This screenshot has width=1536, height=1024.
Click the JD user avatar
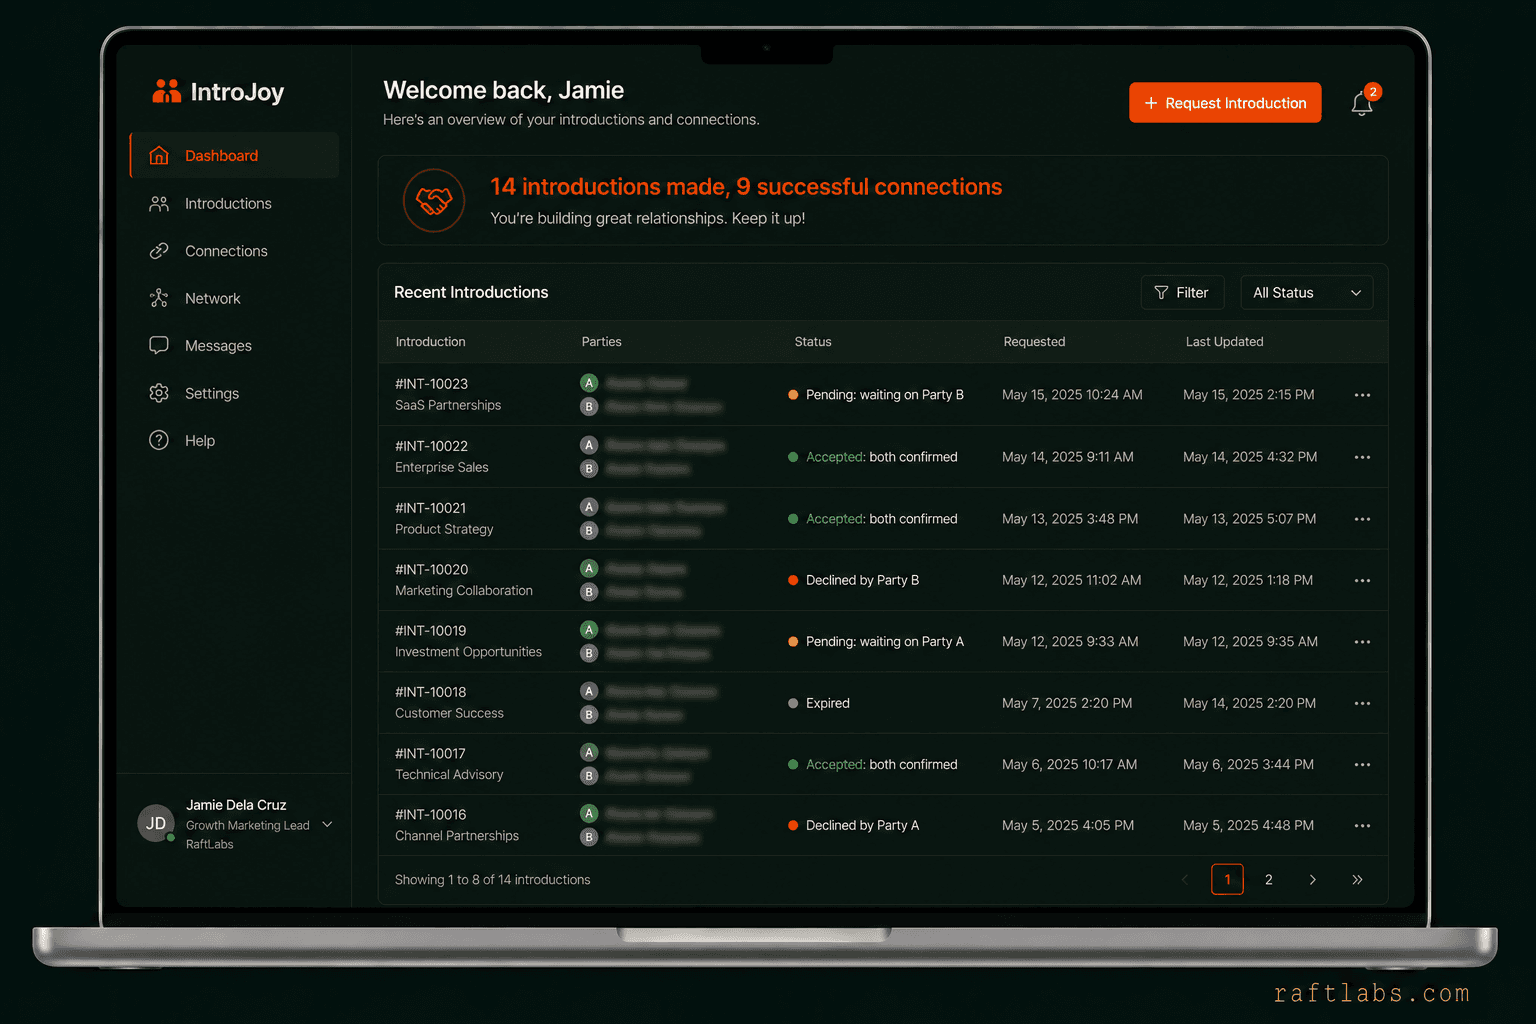pyautogui.click(x=156, y=823)
